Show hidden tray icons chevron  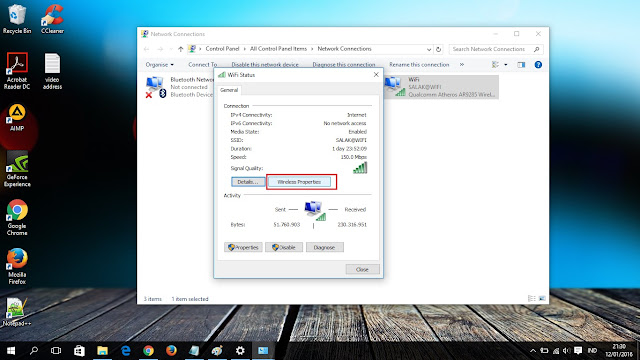click(x=533, y=351)
